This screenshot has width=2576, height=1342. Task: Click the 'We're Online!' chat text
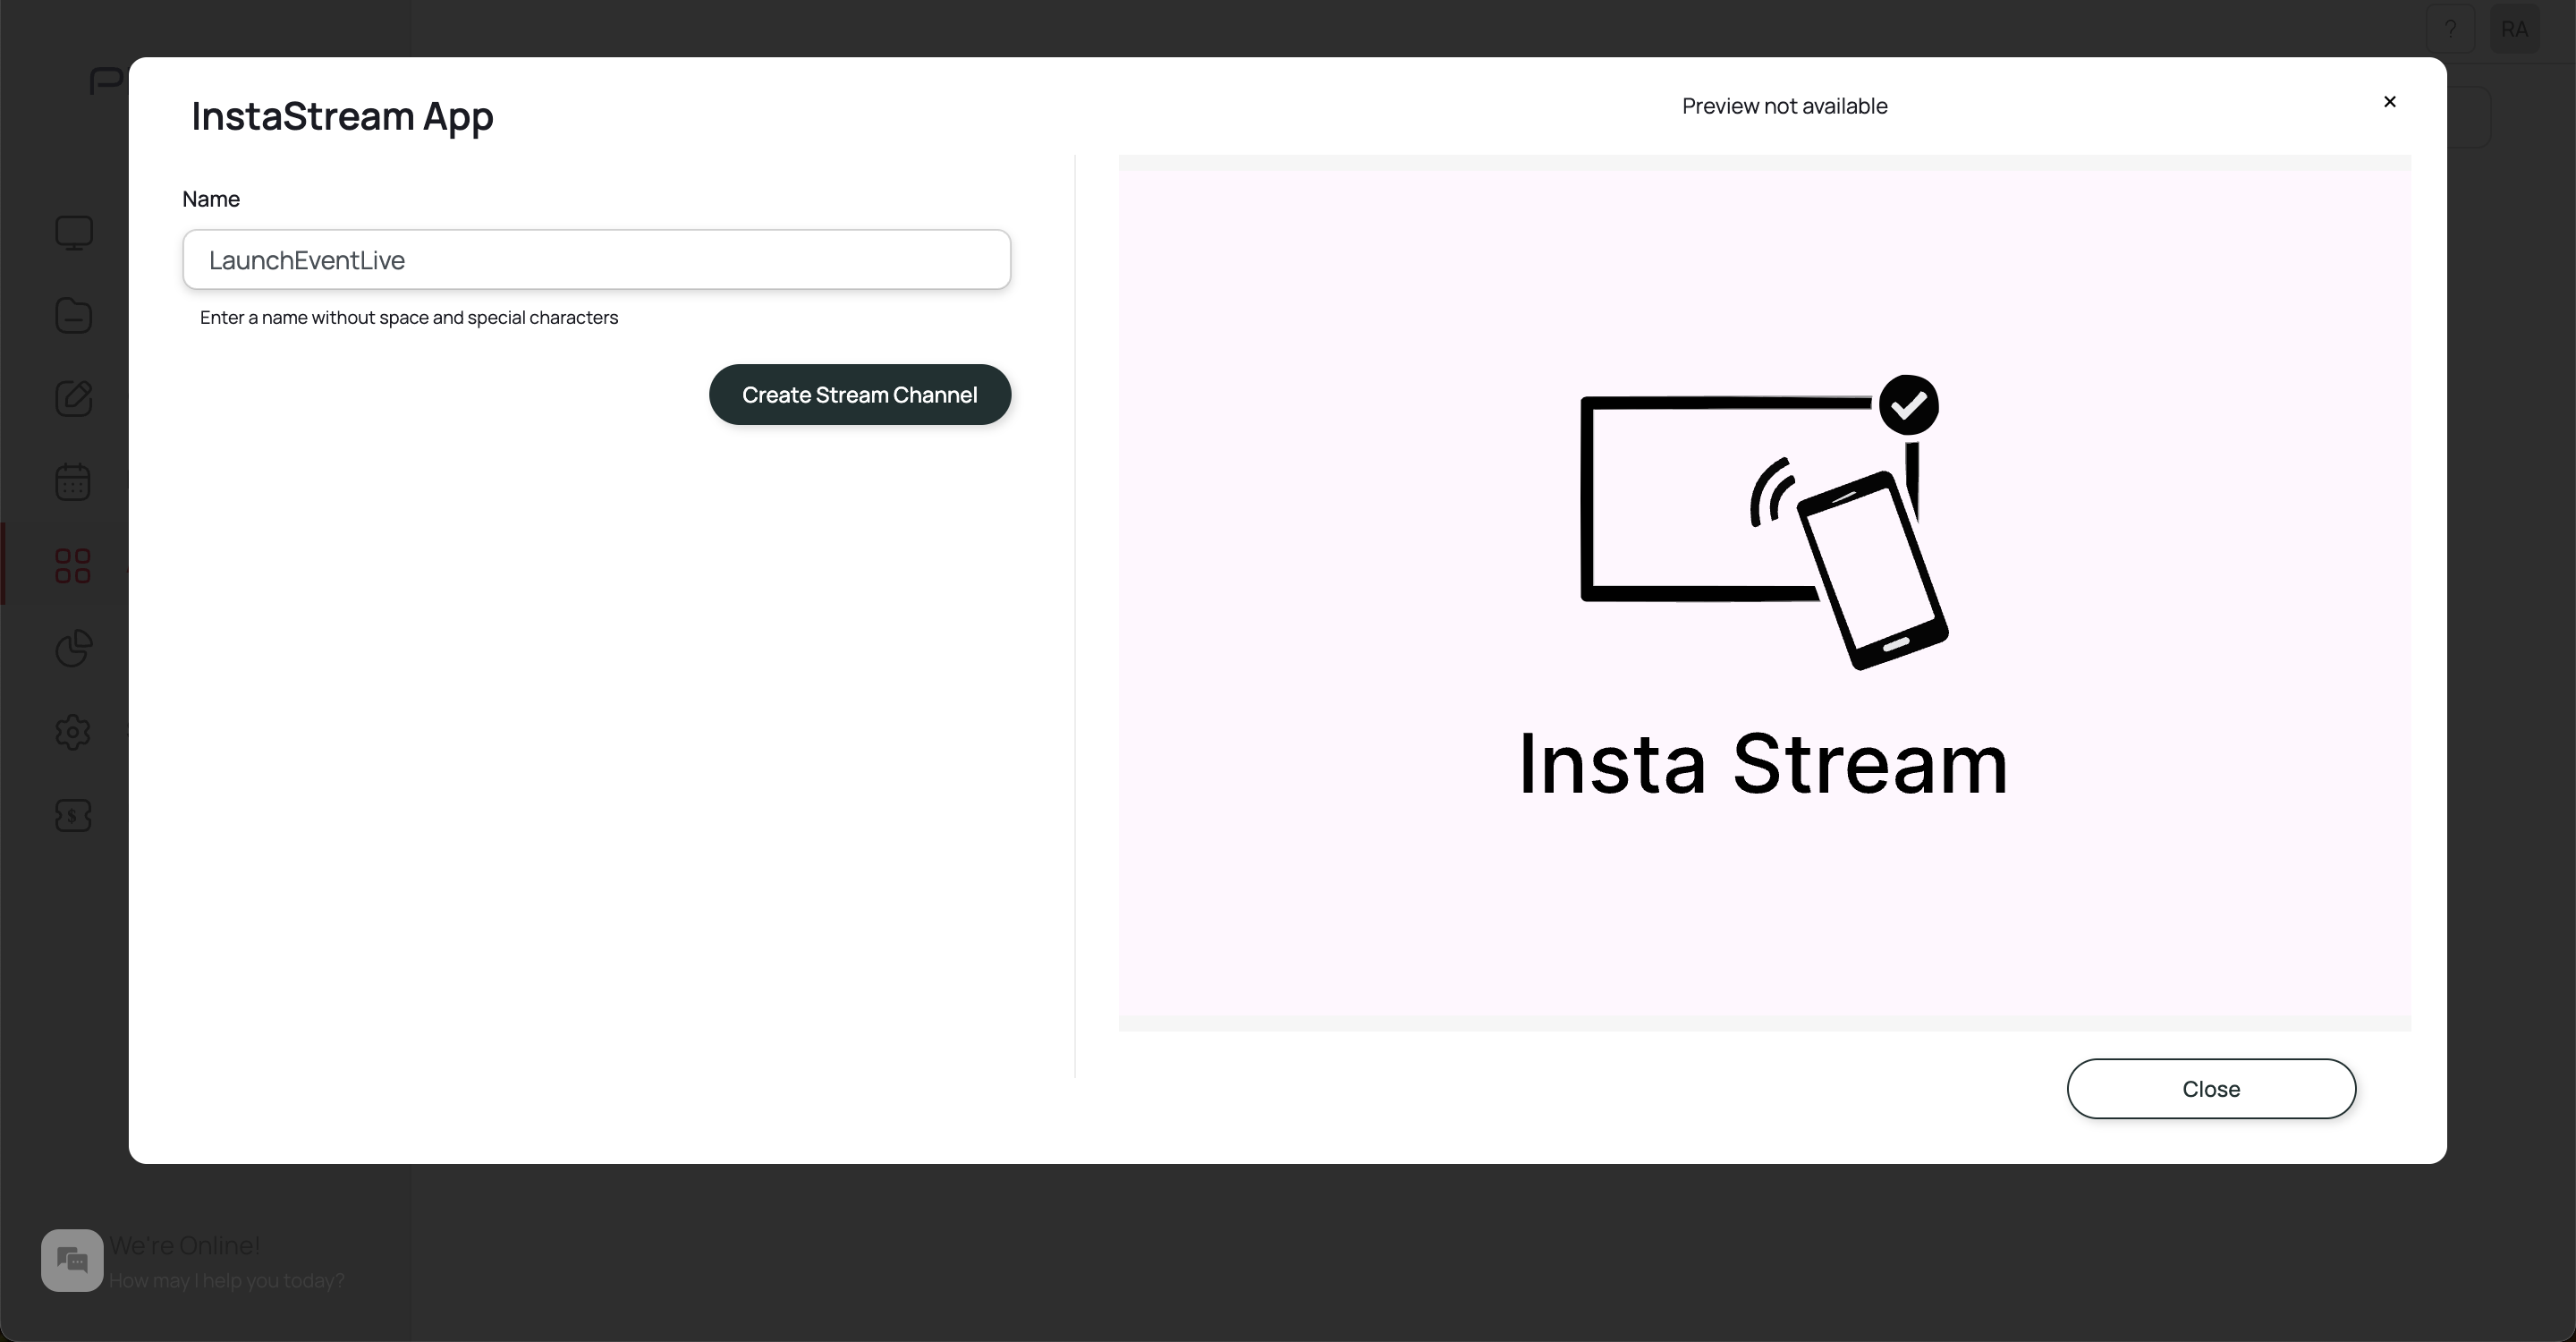185,1245
